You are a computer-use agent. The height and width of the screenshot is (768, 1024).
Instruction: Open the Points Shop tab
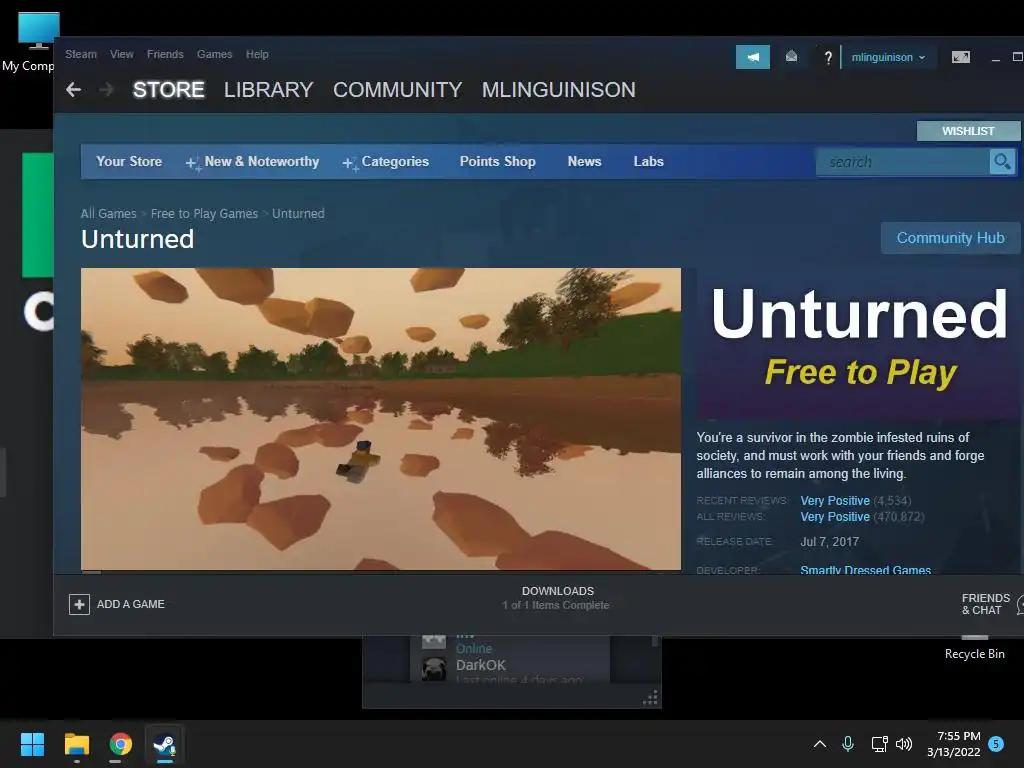(x=498, y=161)
